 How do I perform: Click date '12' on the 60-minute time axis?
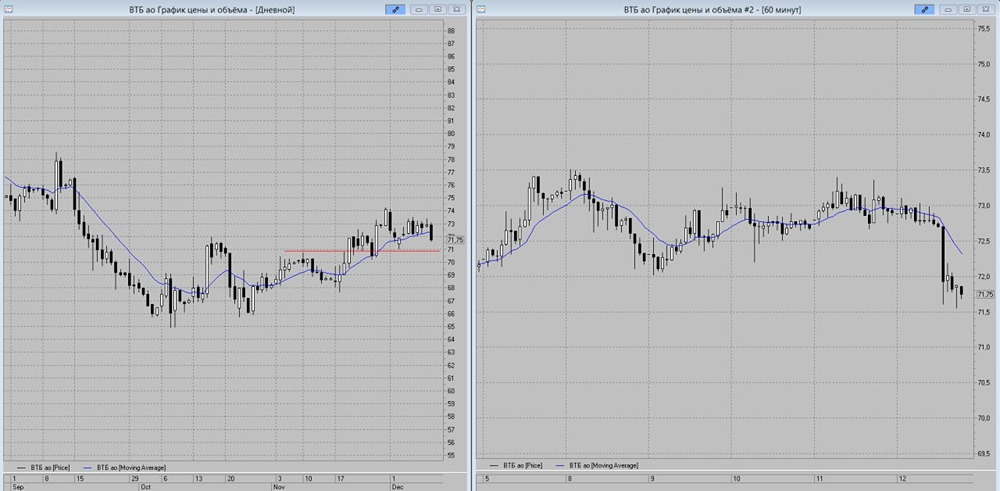[x=900, y=478]
